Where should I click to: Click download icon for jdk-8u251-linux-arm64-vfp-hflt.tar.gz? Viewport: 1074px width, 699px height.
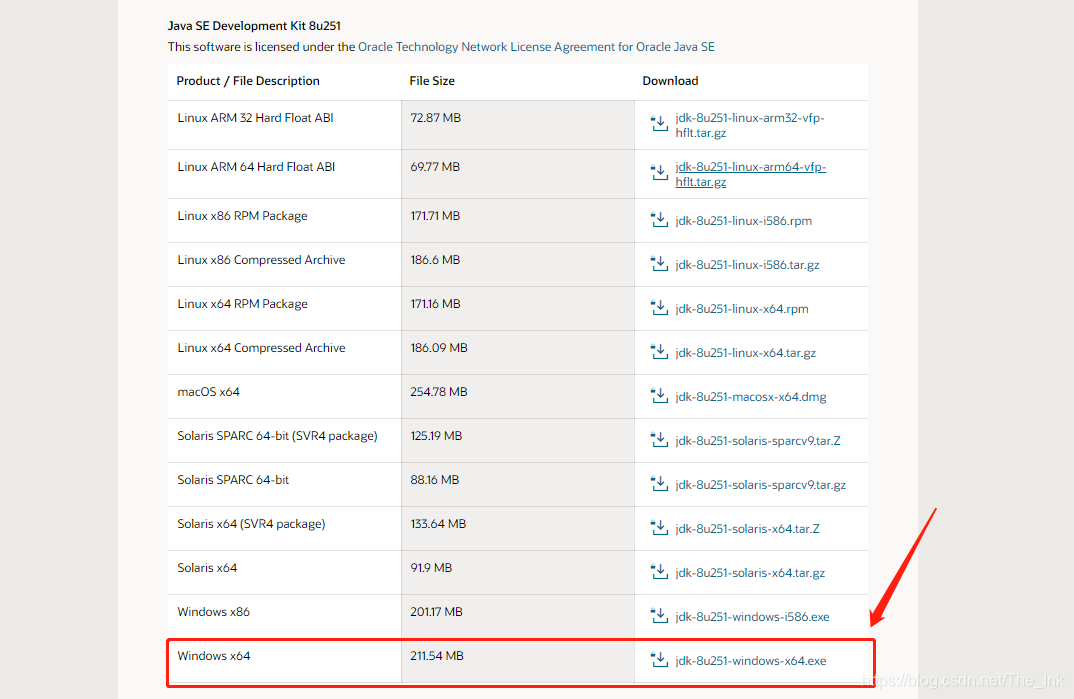pos(659,173)
